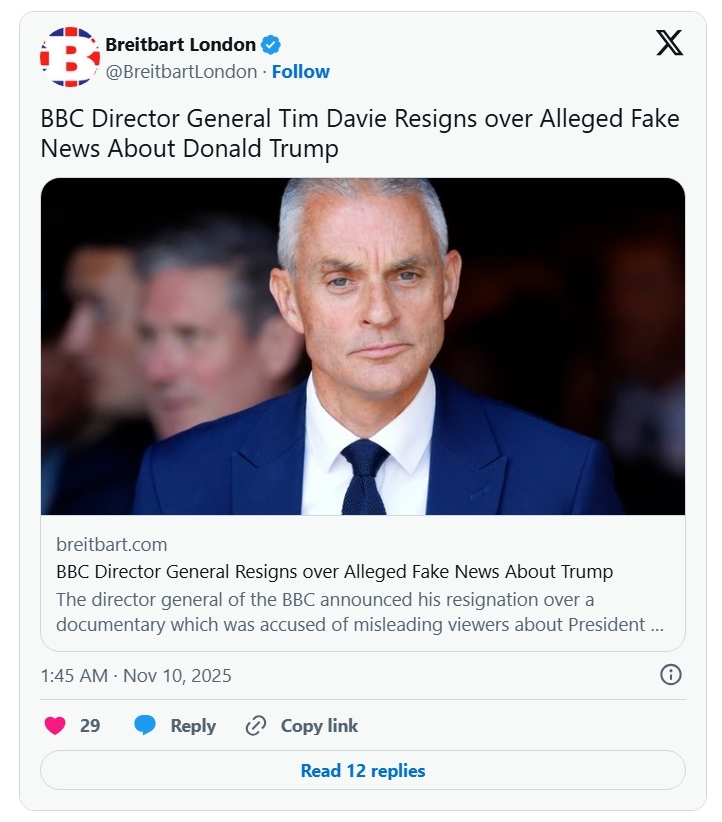This screenshot has height=822, width=722.
Task: Open the 1:45 AM Nov 10, 2025 timestamp
Action: point(136,676)
